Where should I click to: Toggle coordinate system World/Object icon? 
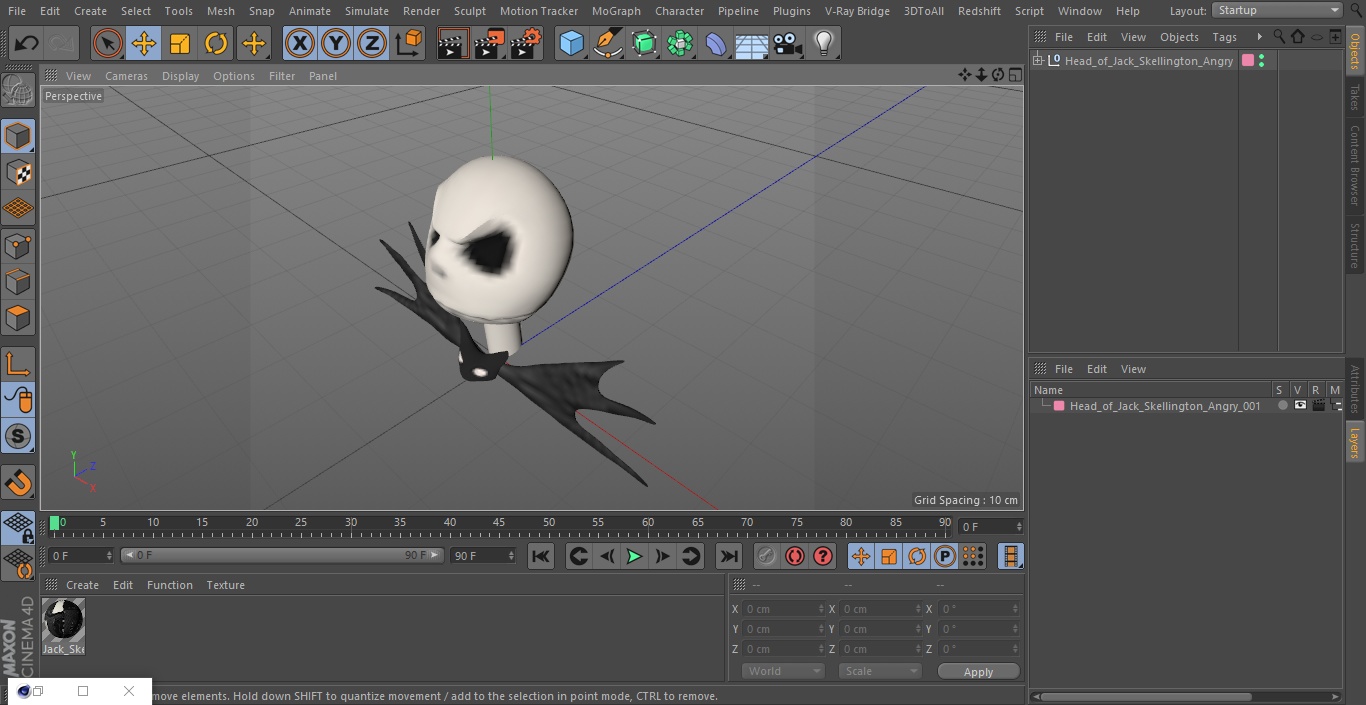point(408,44)
